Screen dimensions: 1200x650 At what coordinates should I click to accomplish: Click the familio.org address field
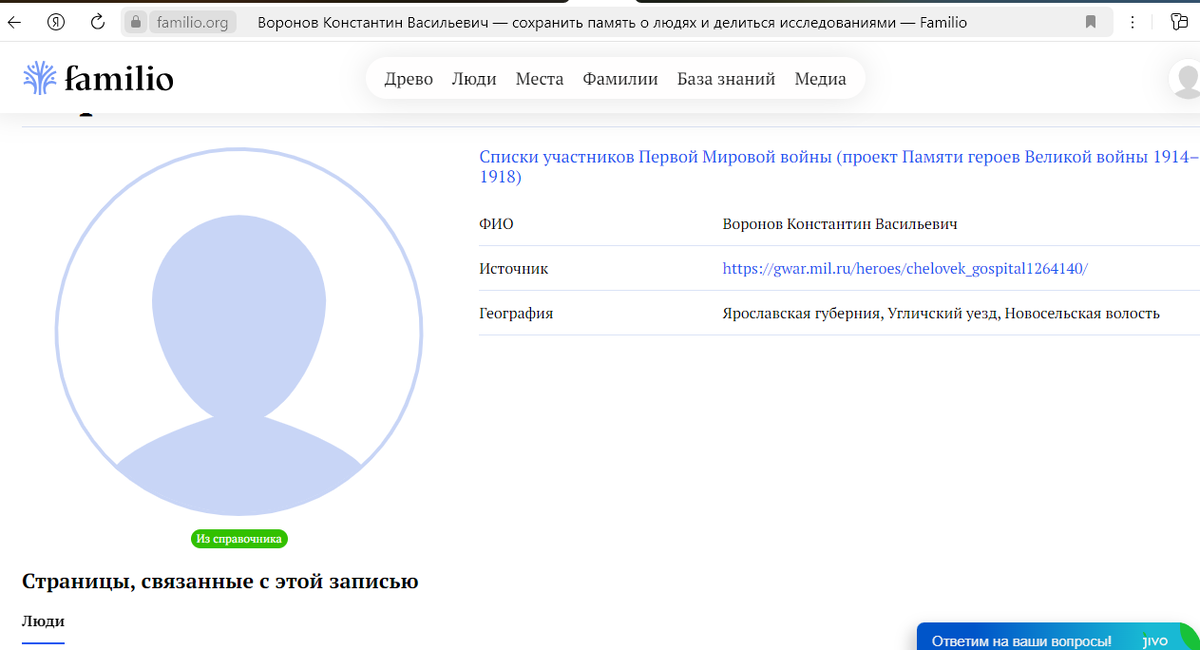(192, 22)
